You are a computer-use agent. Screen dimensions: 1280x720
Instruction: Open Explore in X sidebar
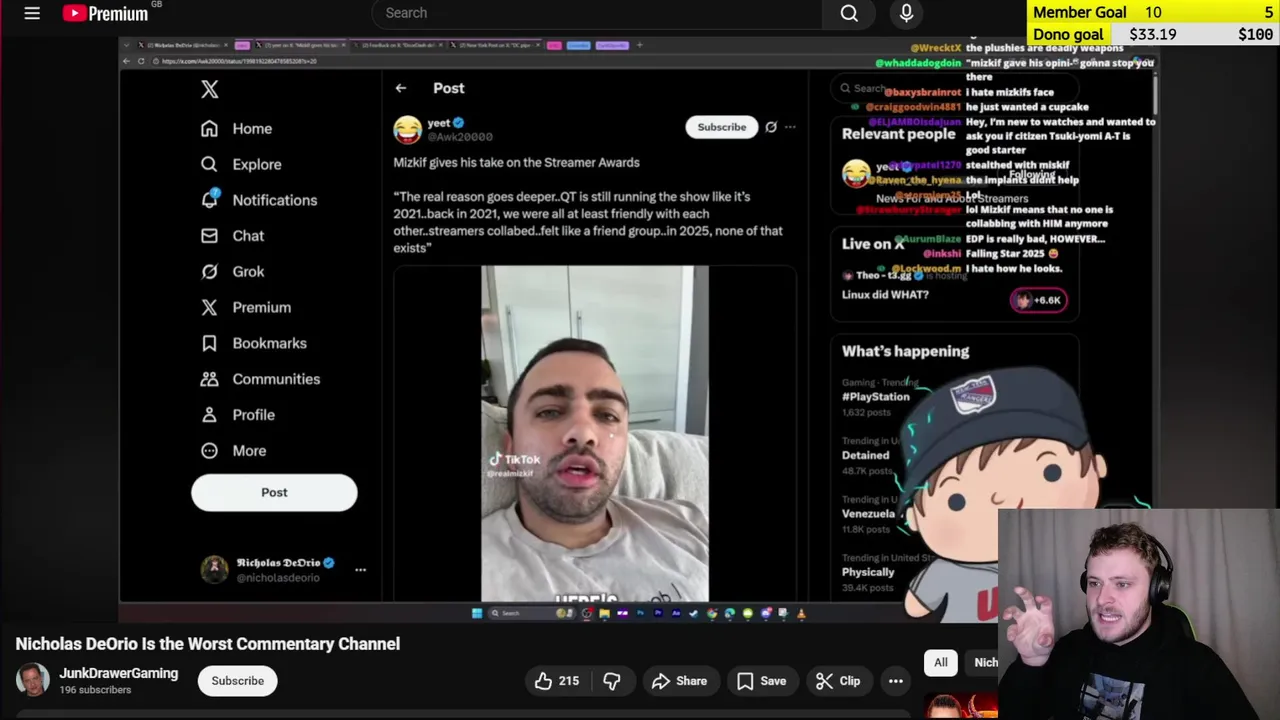click(x=241, y=164)
